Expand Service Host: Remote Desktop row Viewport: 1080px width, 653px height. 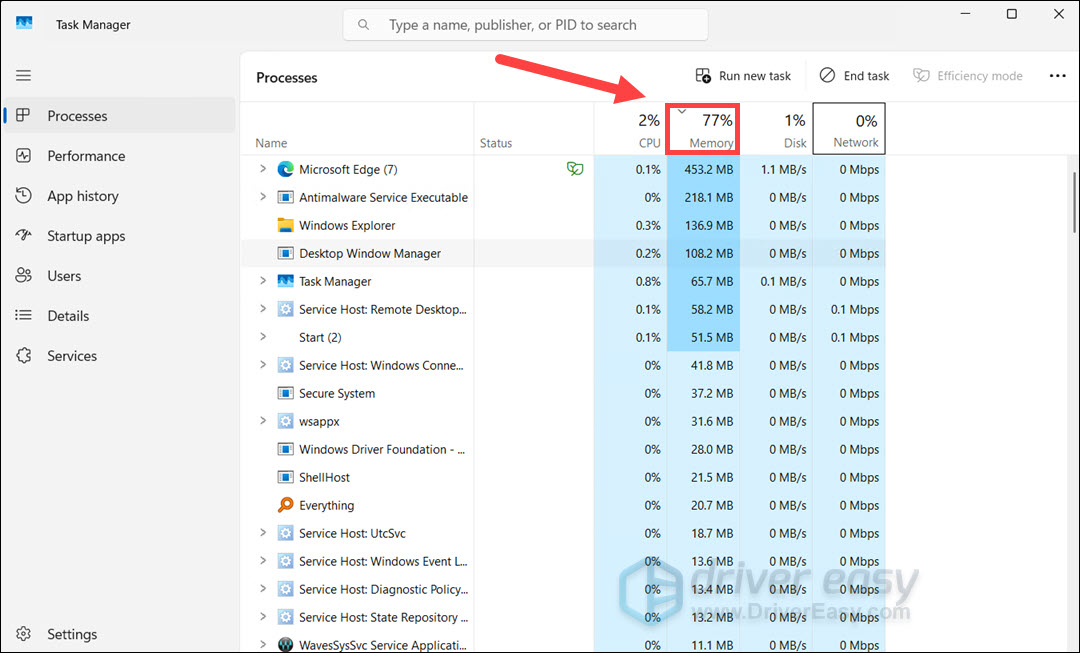(262, 309)
